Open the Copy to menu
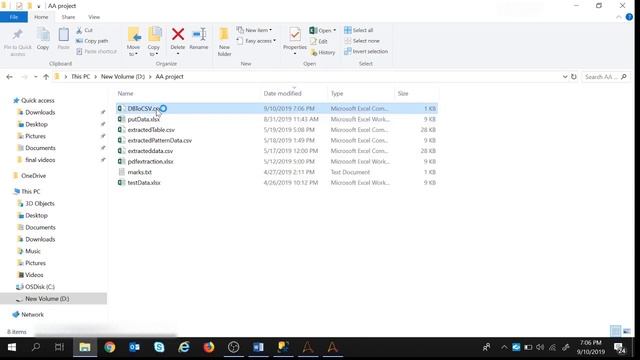The image size is (640, 360). [154, 42]
